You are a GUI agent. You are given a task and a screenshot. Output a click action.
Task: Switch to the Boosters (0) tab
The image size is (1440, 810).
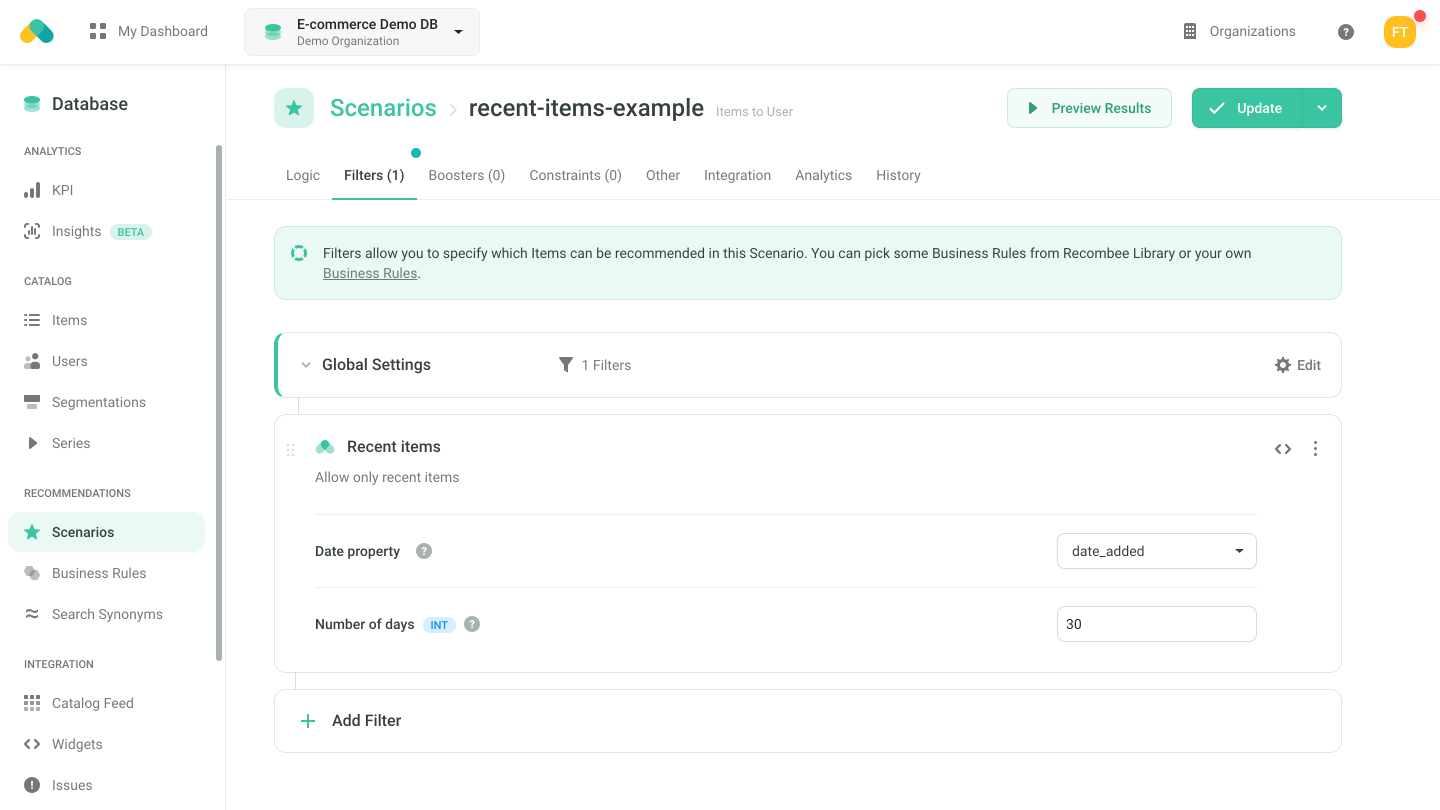click(x=467, y=175)
